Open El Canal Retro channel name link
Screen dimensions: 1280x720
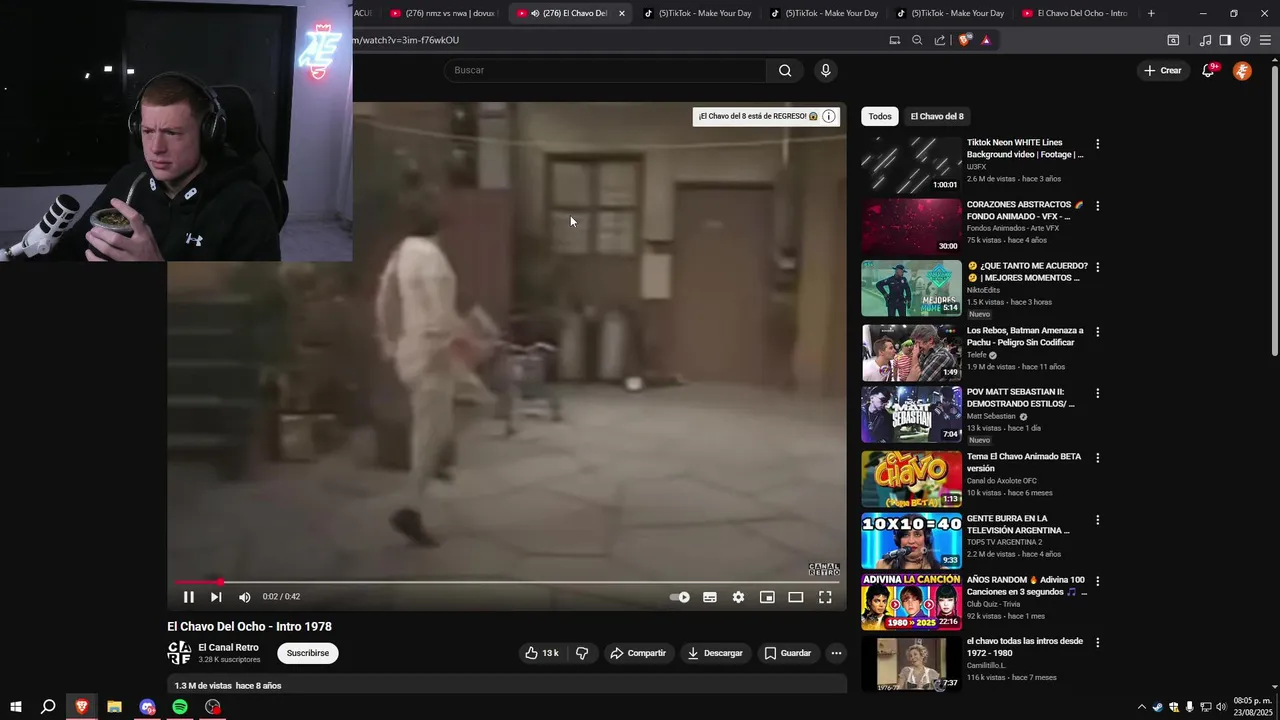point(228,647)
